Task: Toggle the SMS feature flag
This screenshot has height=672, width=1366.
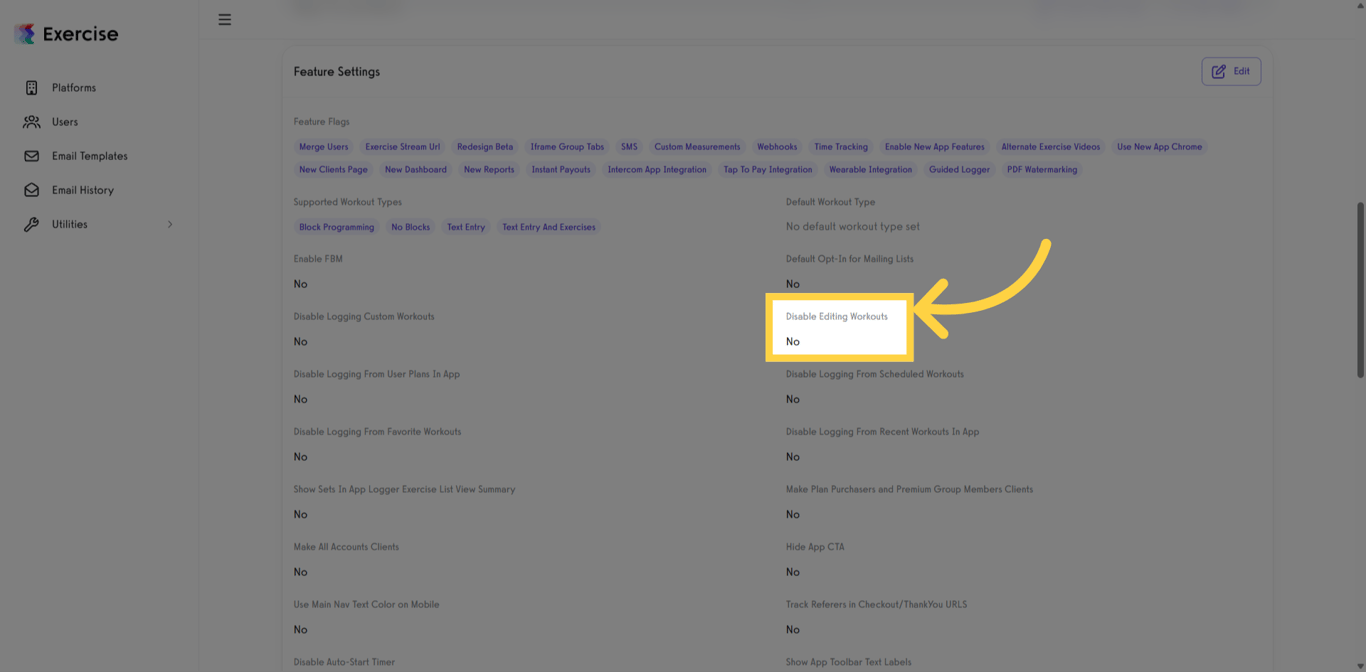Action: (629, 146)
